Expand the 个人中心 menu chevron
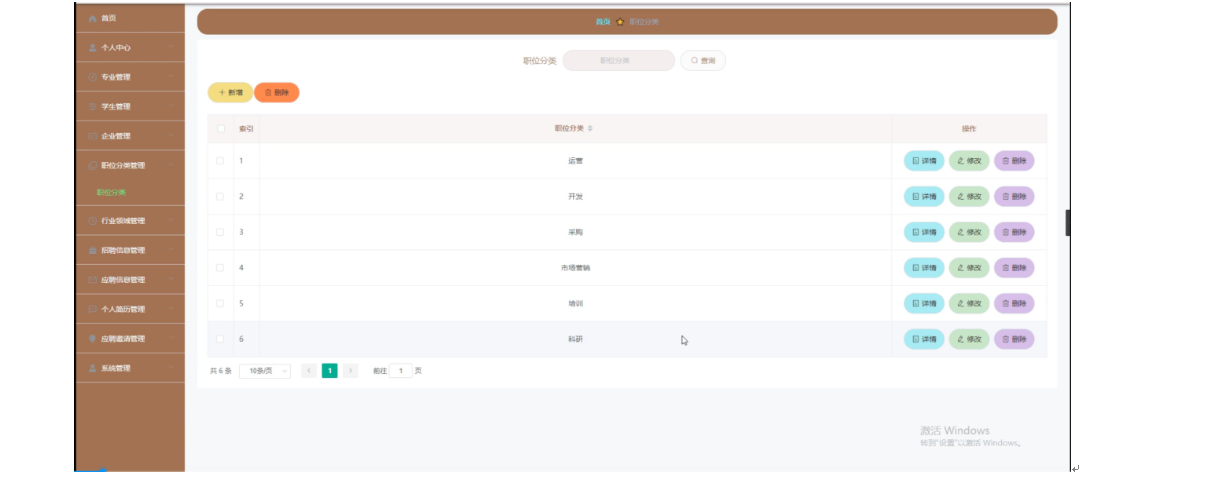The image size is (1213, 477). [x=172, y=48]
